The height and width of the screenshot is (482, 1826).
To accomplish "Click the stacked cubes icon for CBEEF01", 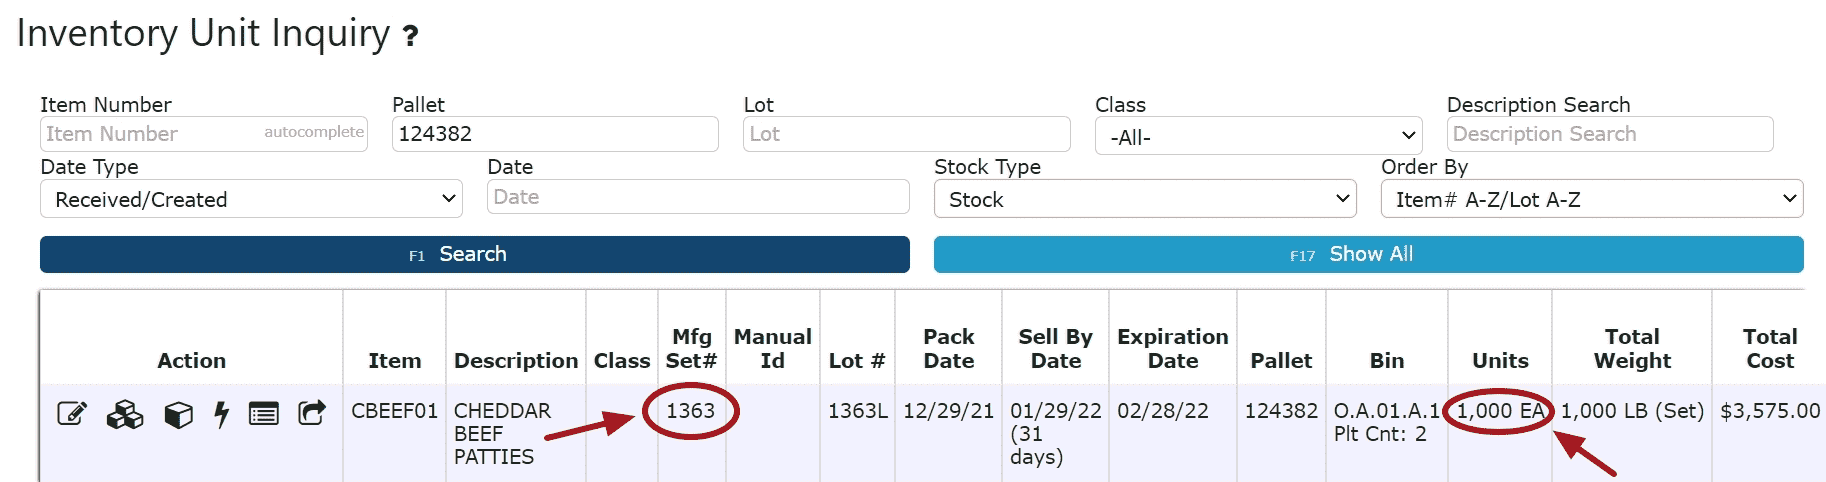I will coord(125,414).
